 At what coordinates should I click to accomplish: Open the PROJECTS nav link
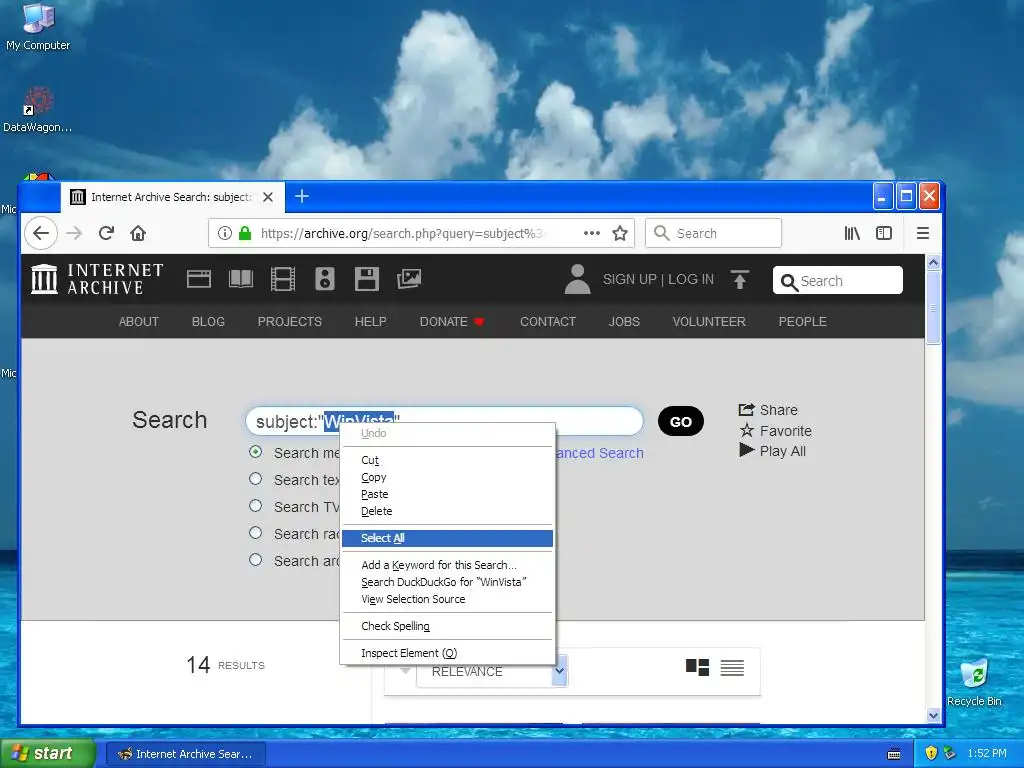point(289,321)
